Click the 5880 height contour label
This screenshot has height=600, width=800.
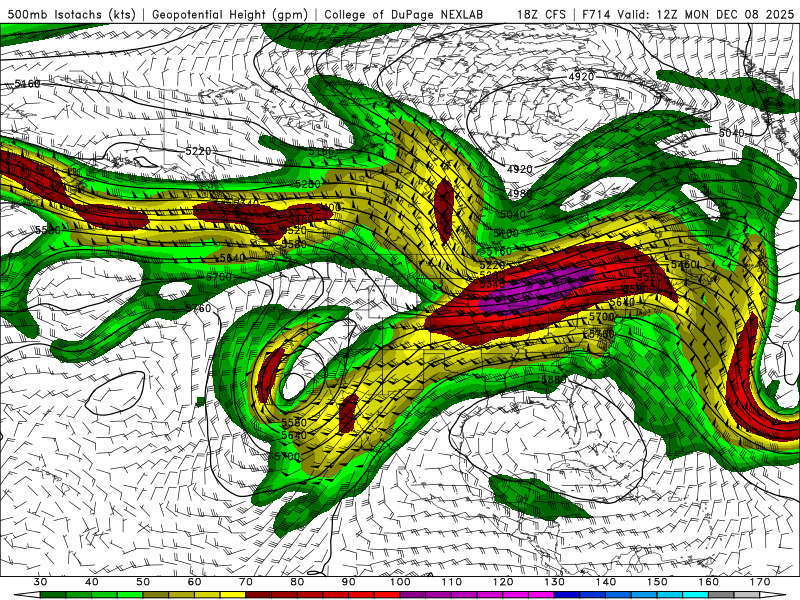(x=554, y=380)
